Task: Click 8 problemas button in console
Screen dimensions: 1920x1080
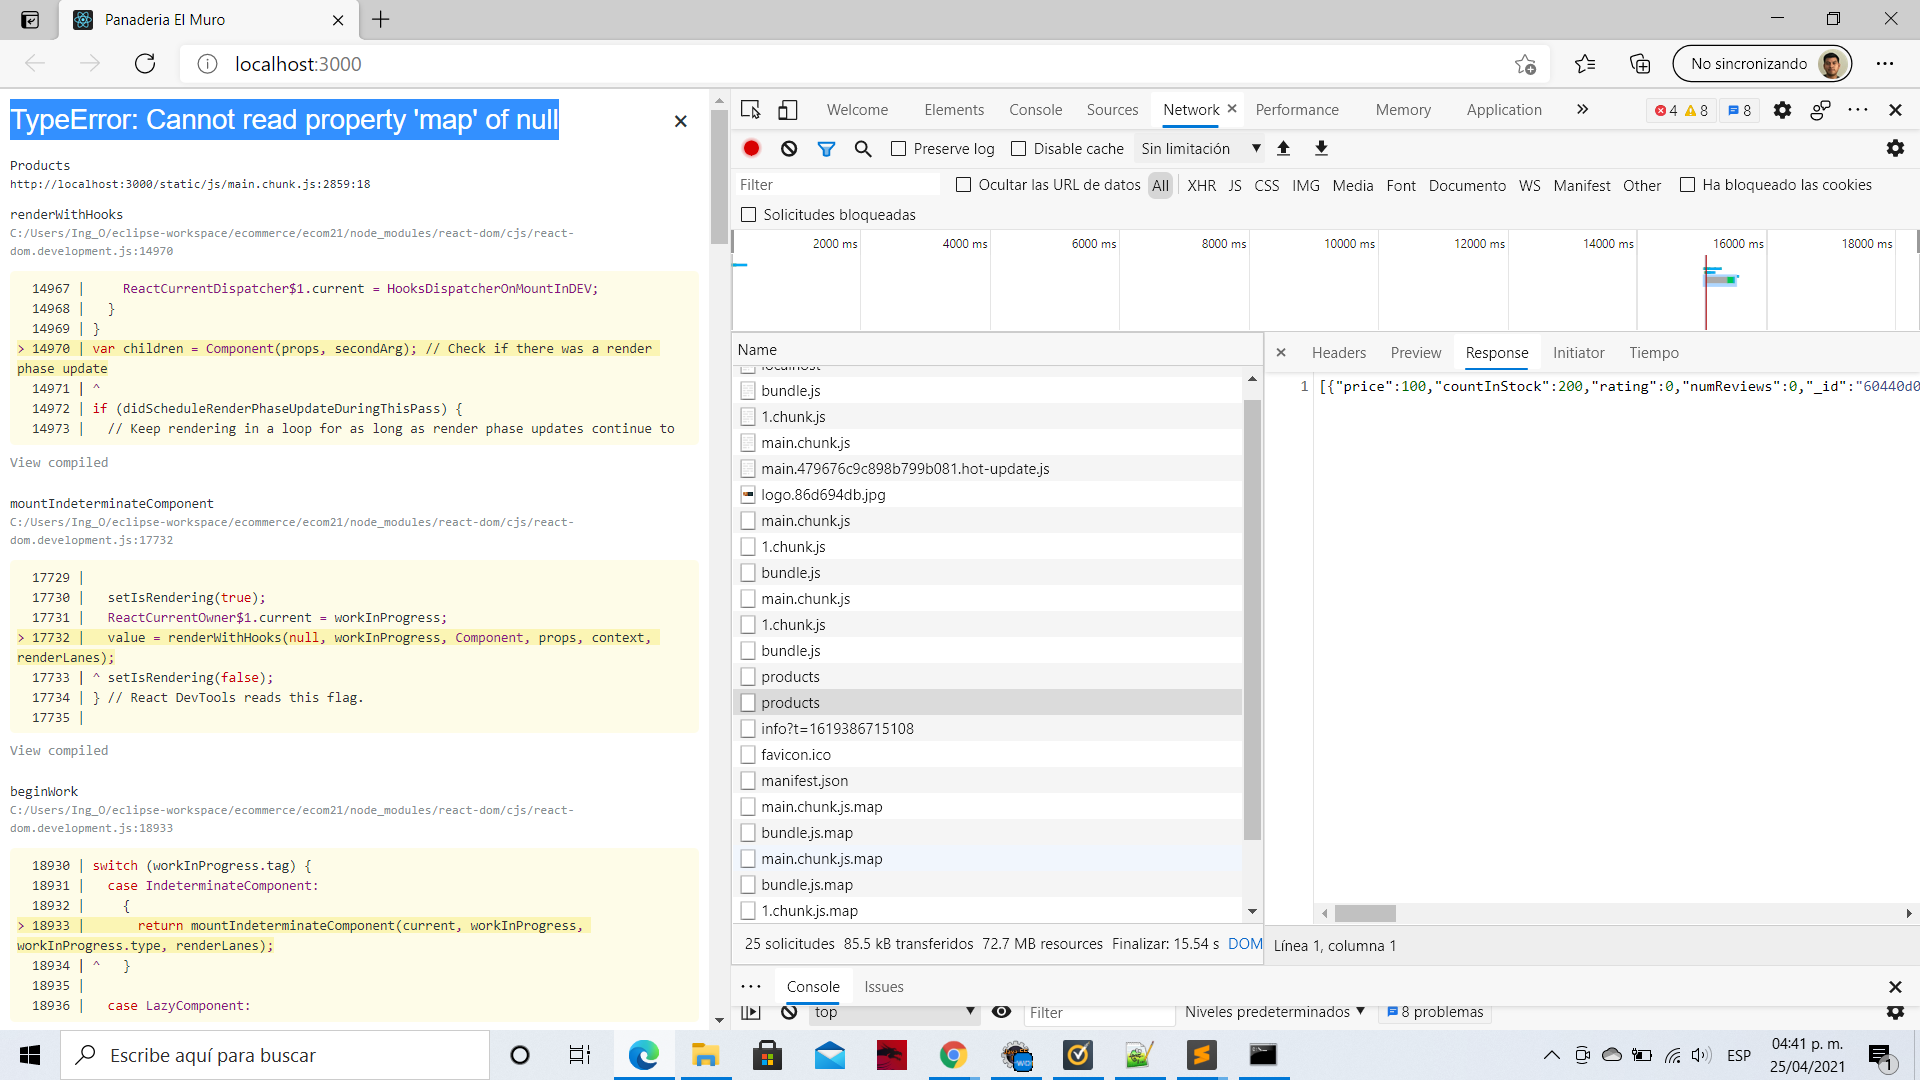Action: tap(1435, 1012)
